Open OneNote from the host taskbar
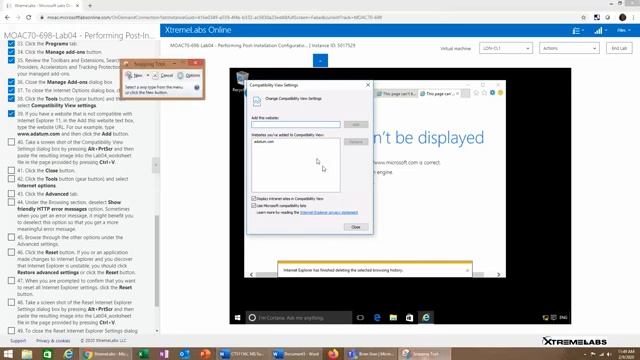This screenshot has width=640, height=360. pos(164,354)
